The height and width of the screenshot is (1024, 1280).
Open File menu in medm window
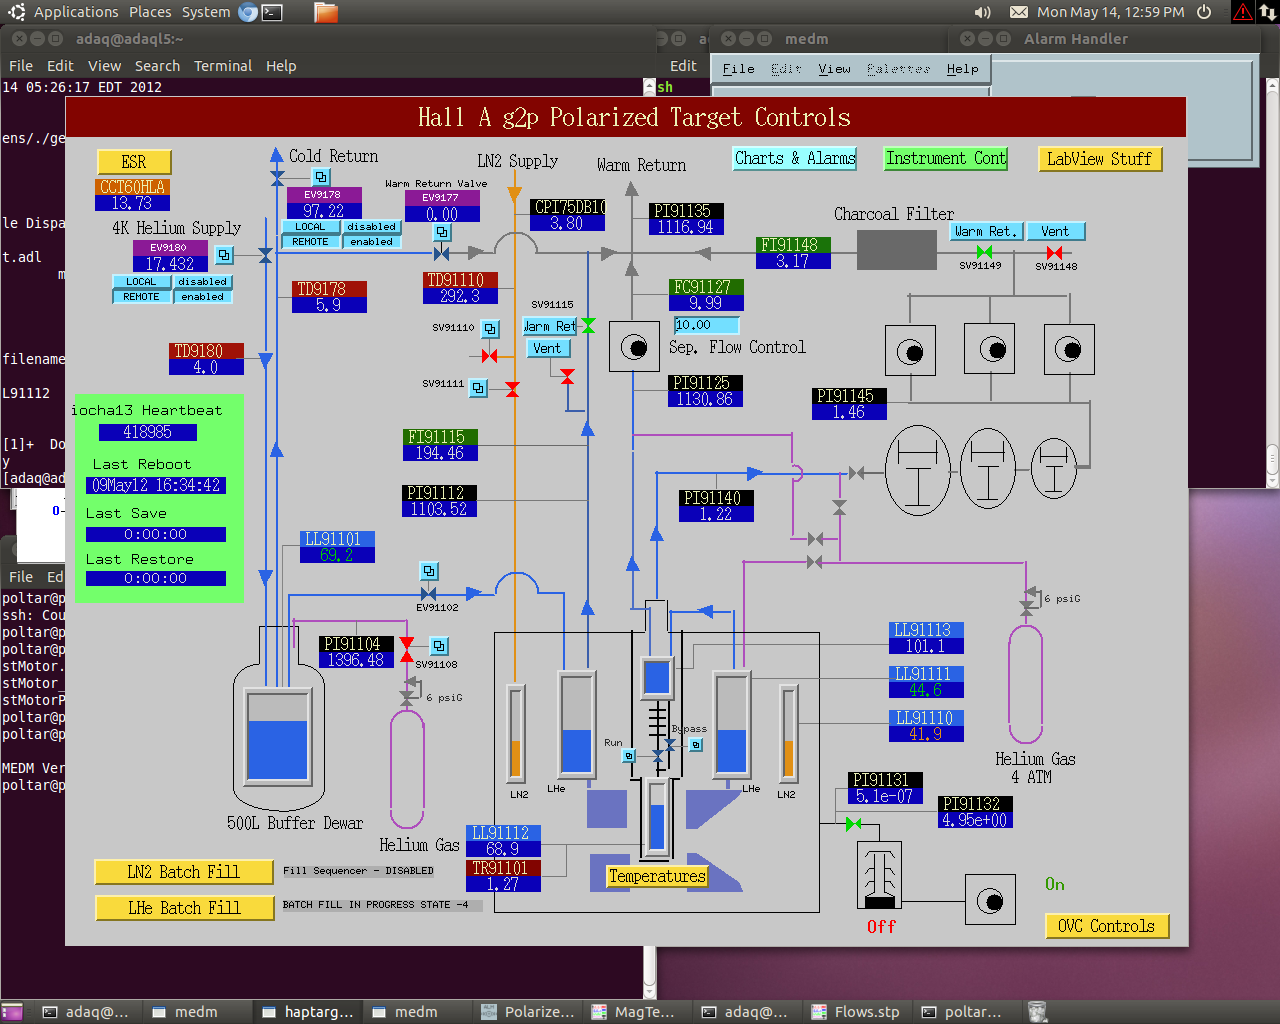point(739,69)
